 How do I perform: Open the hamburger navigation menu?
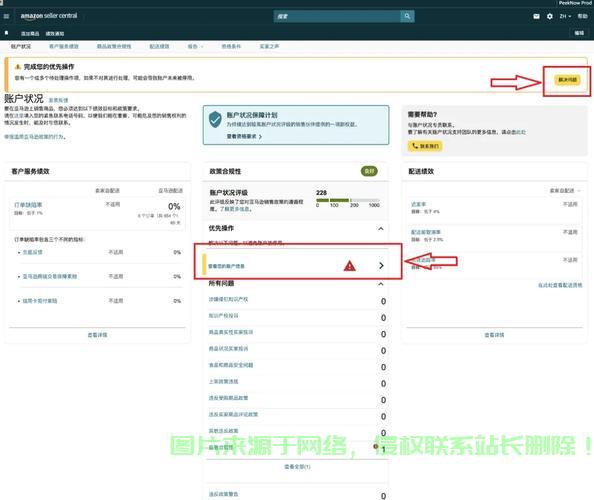point(6,16)
